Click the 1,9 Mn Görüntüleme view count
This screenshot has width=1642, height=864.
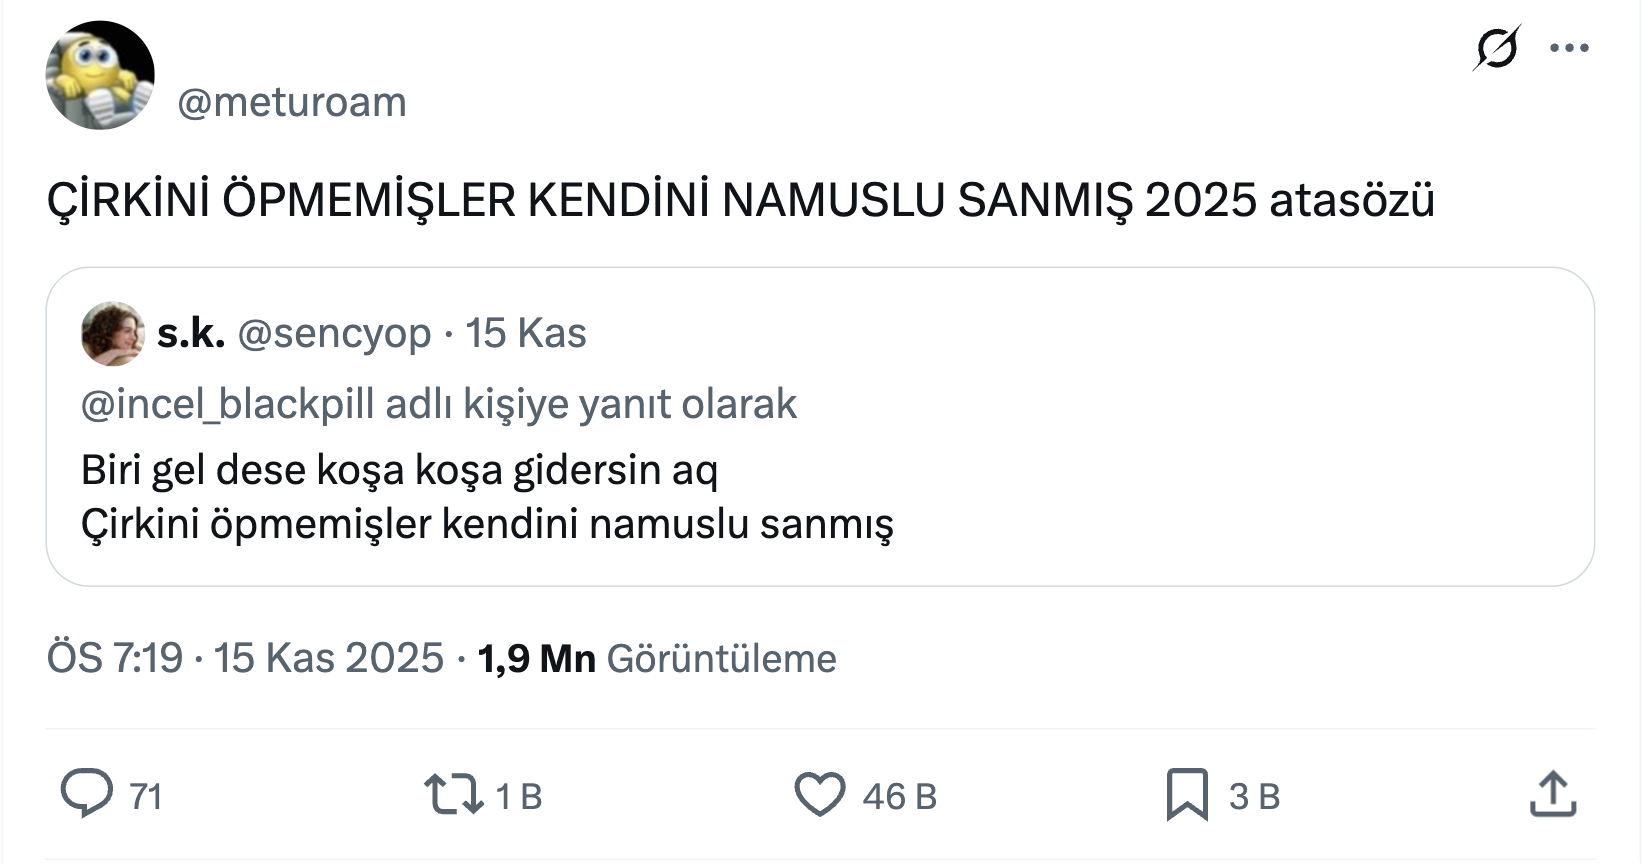pos(657,658)
